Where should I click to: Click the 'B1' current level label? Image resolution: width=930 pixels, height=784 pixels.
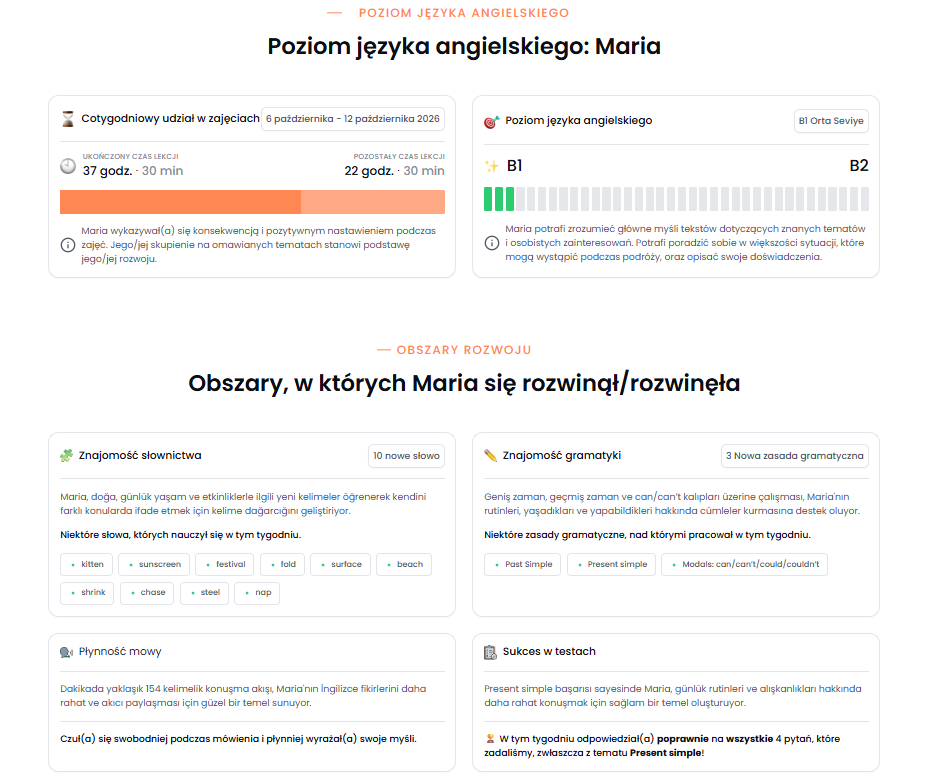pyautogui.click(x=514, y=166)
